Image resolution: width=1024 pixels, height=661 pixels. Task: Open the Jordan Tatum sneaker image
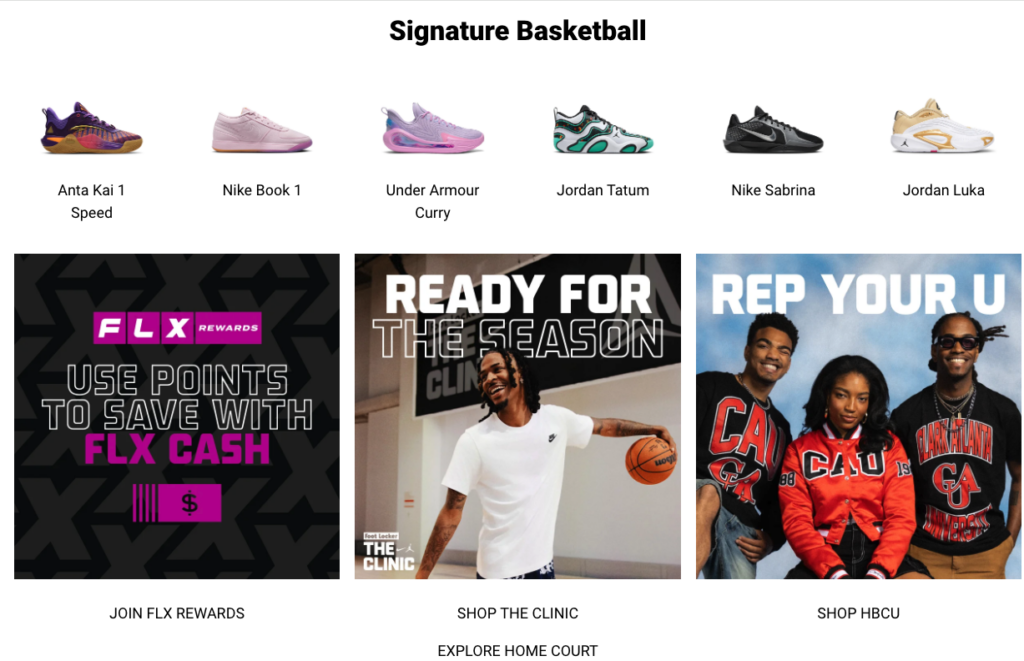click(603, 129)
